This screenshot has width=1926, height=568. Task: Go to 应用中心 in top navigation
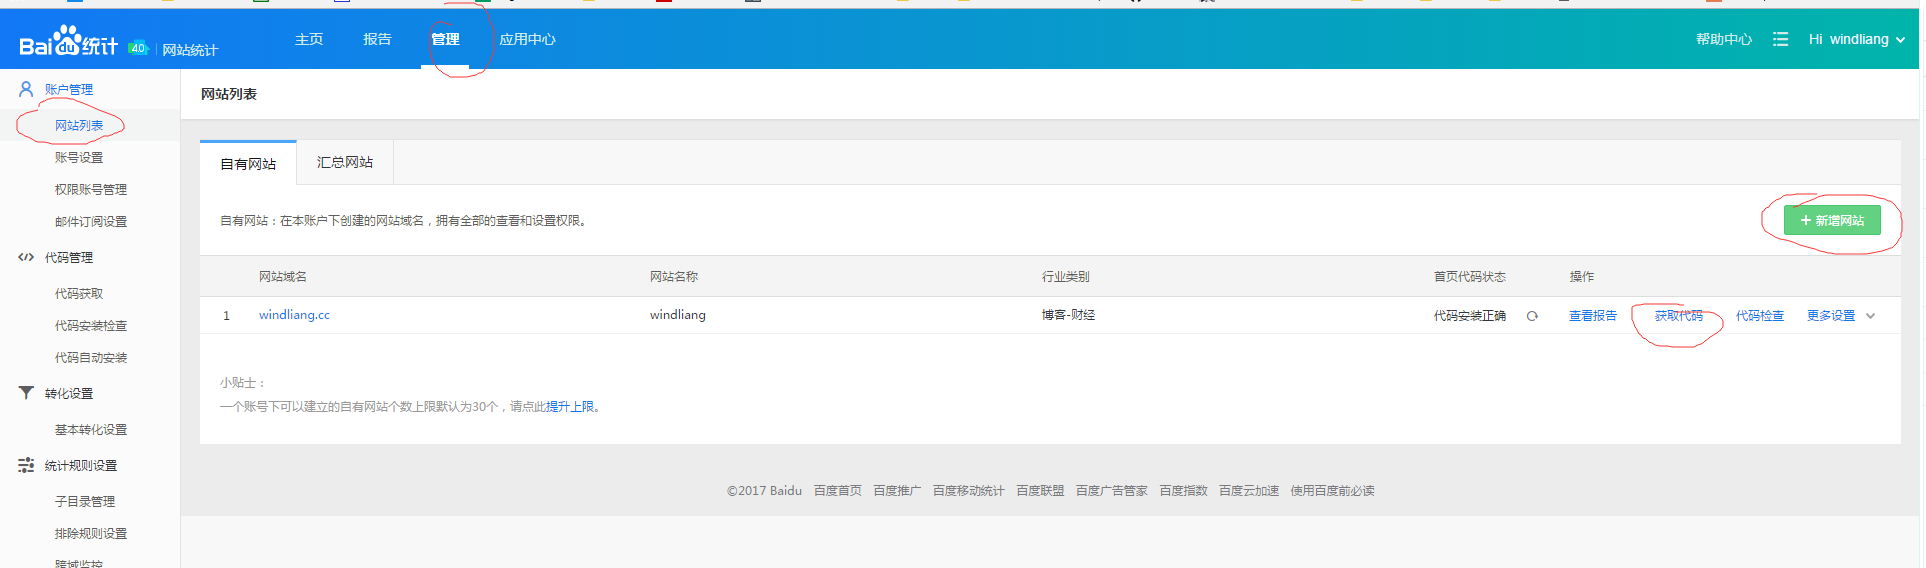527,39
